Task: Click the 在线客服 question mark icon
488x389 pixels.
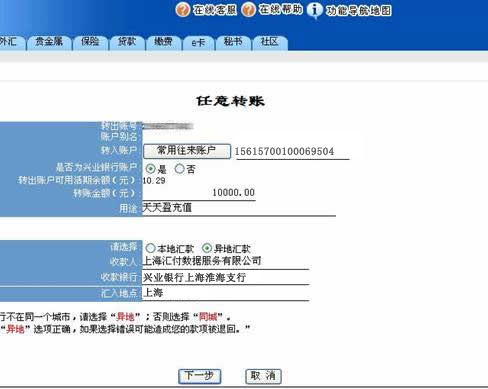Action: [x=183, y=10]
